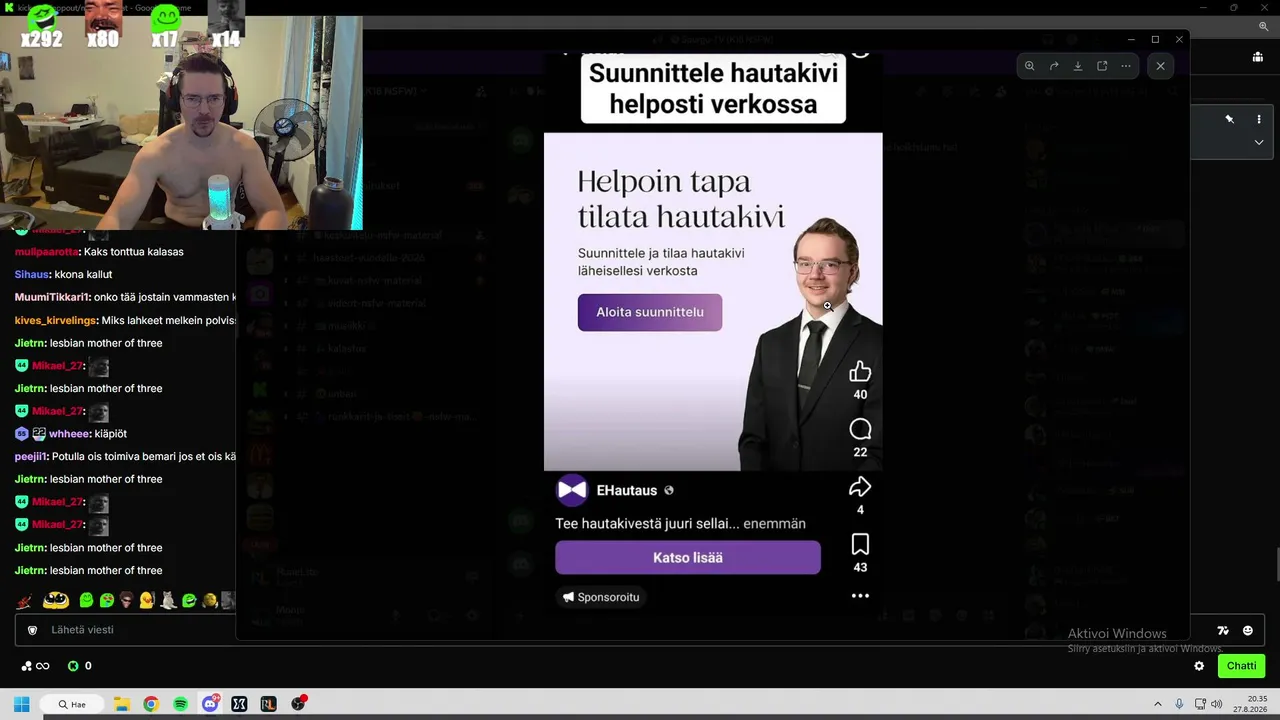Click username 'kives_kirvelings' in chat
Screen dimensions: 1280x720
(55, 320)
